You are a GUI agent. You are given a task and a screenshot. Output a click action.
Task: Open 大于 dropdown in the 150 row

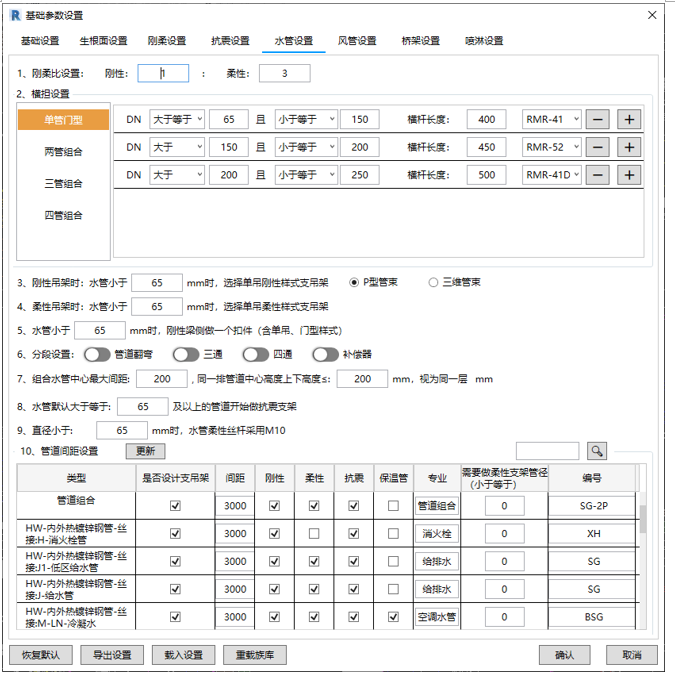coord(177,147)
